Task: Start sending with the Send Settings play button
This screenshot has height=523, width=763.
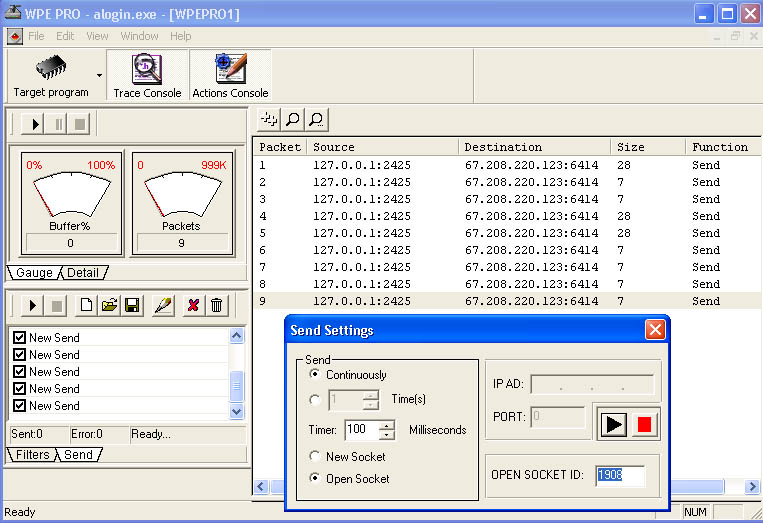Action: (613, 424)
